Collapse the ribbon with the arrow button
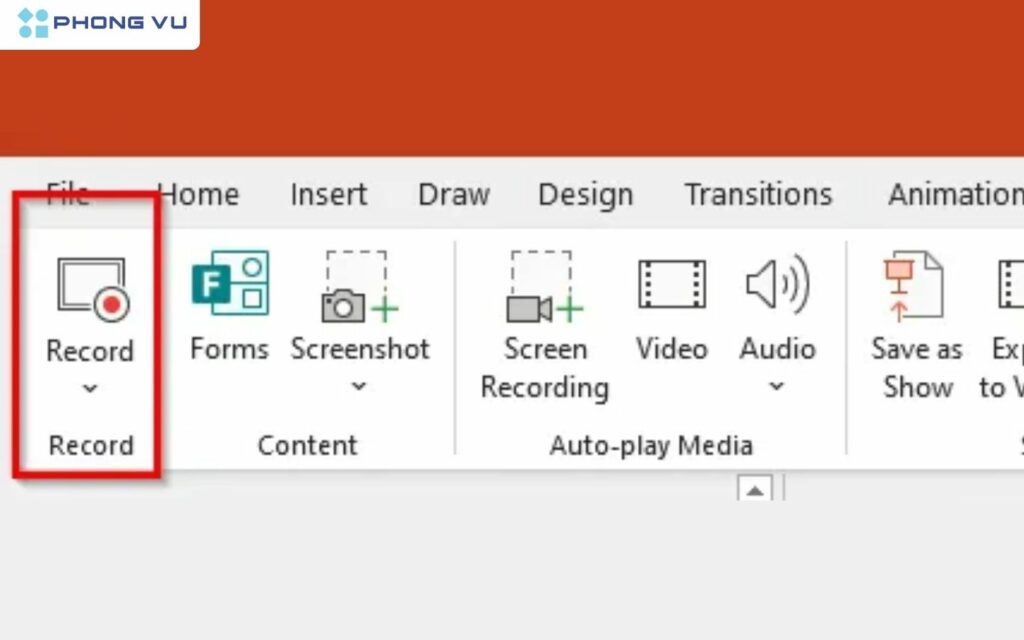 [757, 487]
